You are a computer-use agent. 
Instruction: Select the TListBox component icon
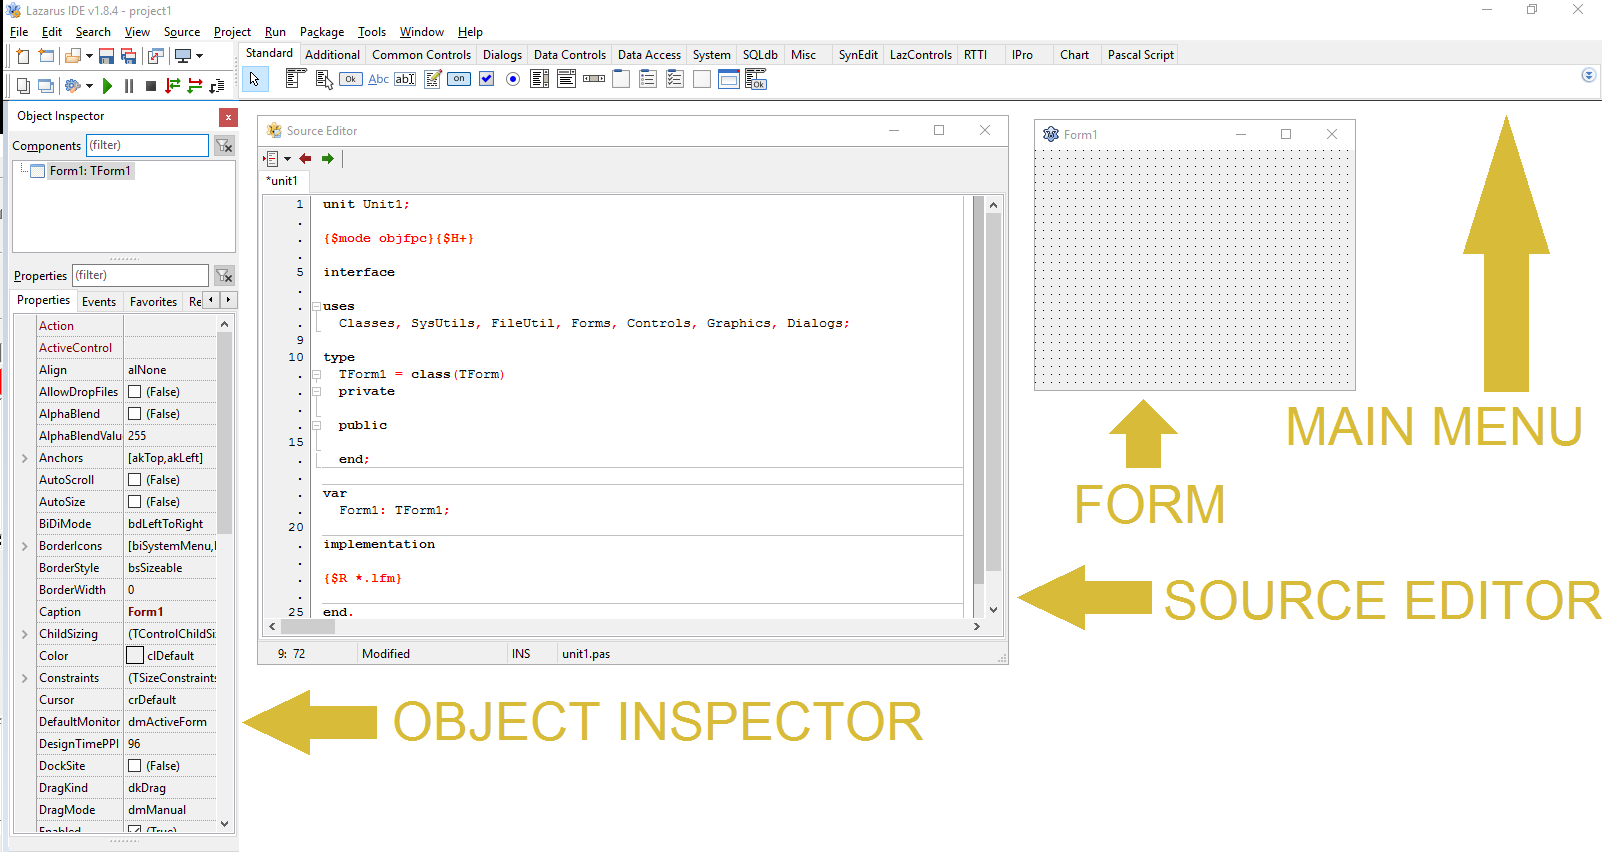click(540, 79)
